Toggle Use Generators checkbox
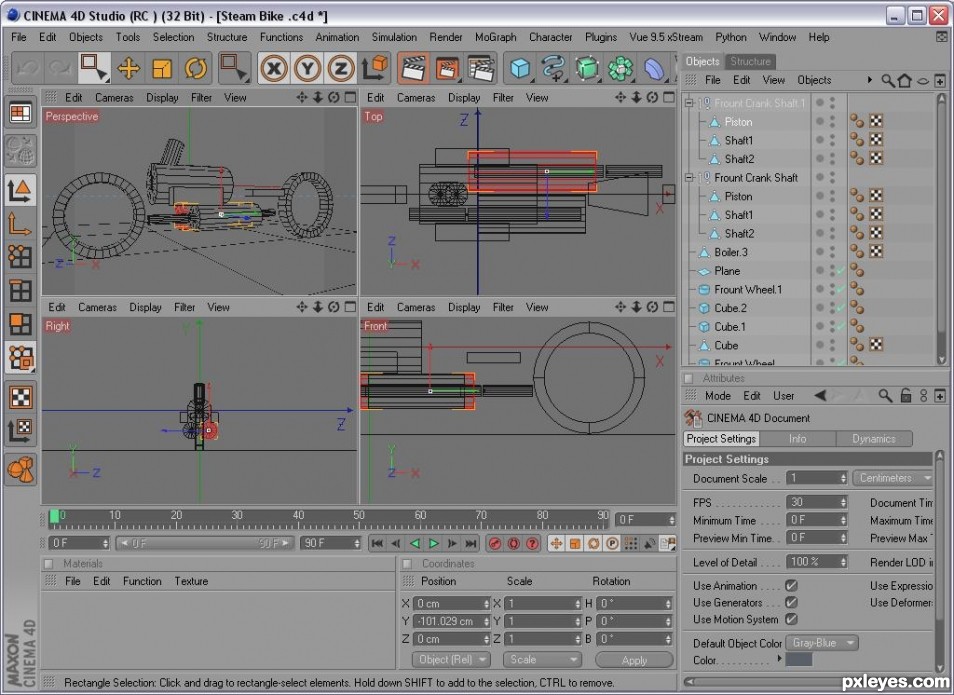Viewport: 954px width, 695px height. click(791, 602)
